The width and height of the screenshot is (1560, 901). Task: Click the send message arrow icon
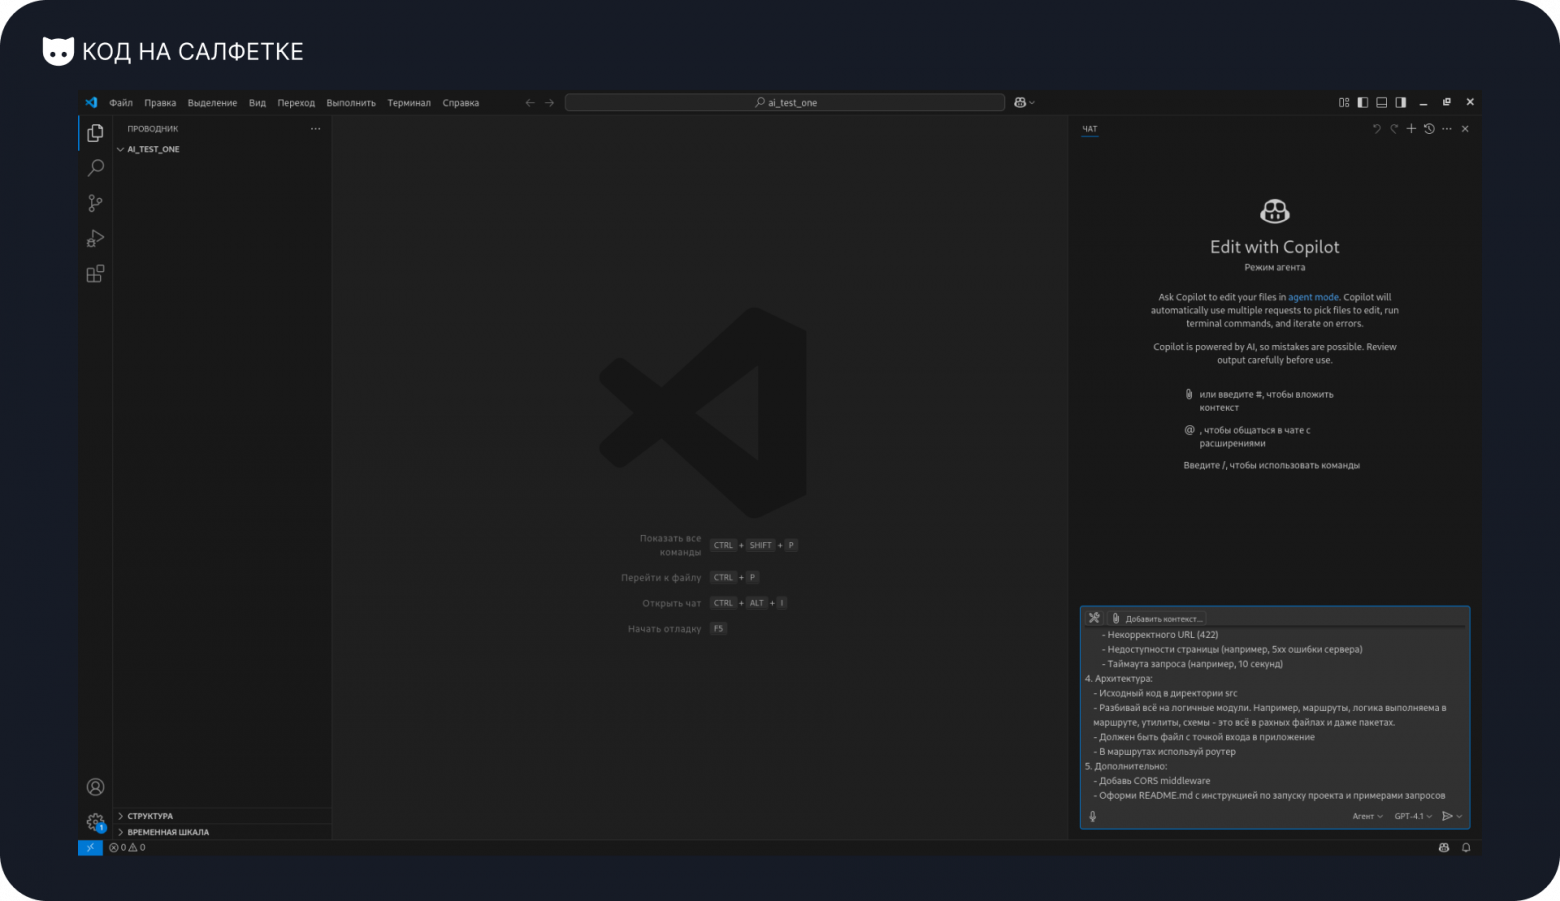click(x=1446, y=816)
